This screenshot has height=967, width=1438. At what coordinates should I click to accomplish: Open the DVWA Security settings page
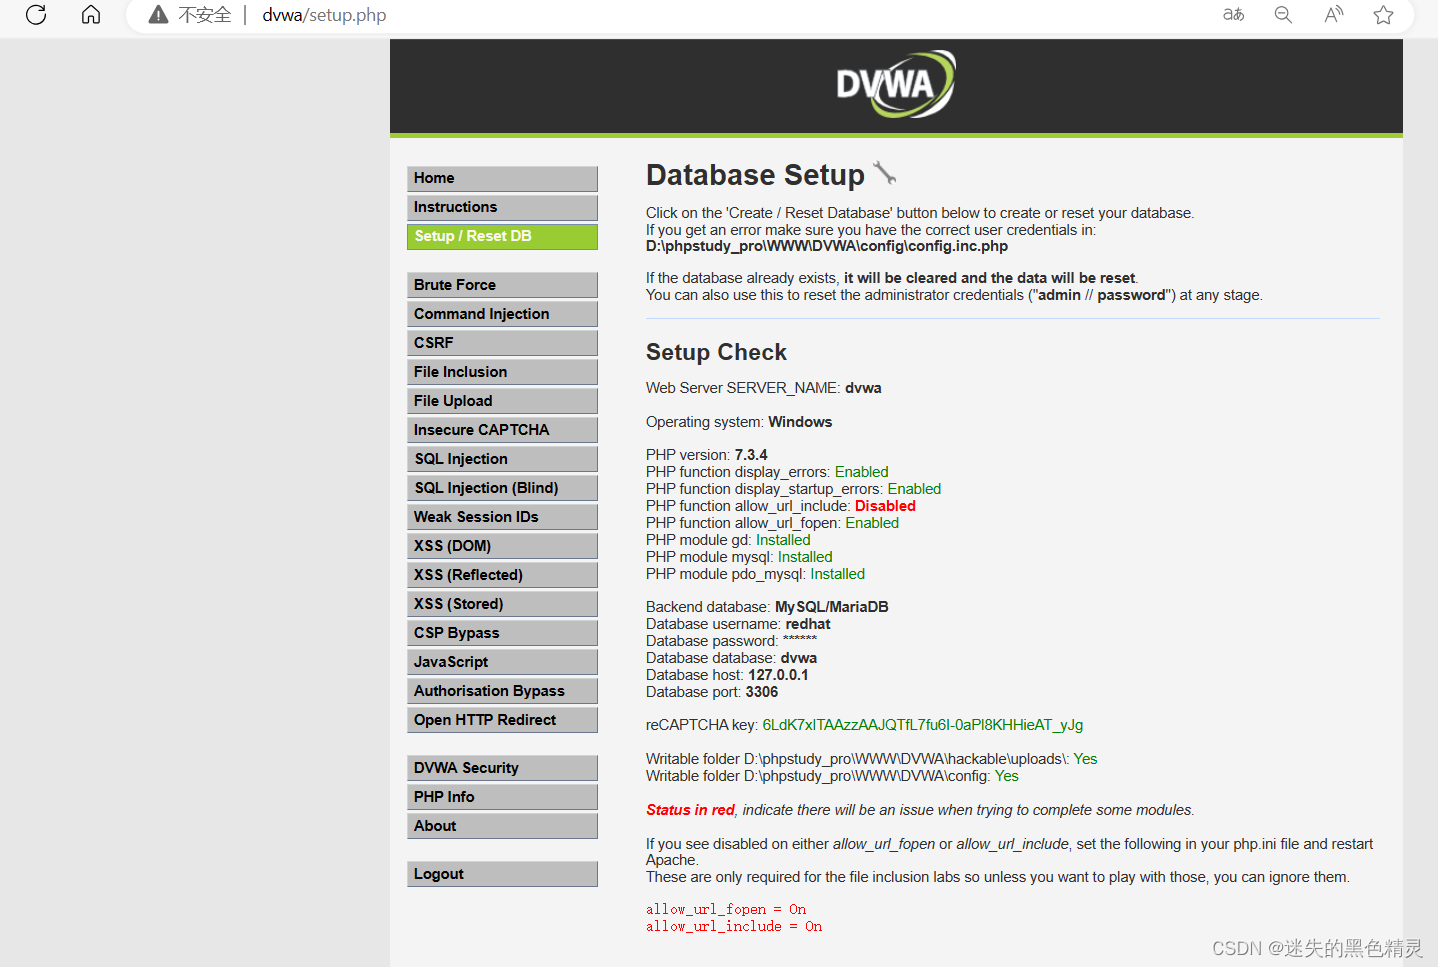(x=502, y=768)
